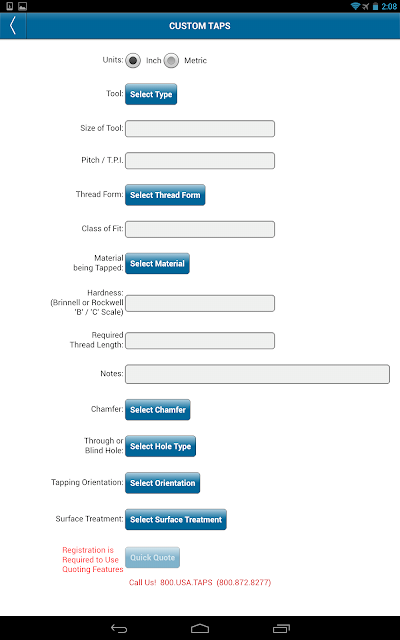Tap the picture notification icon in status bar
Image resolution: width=400 pixels, height=640 pixels.
22,6
